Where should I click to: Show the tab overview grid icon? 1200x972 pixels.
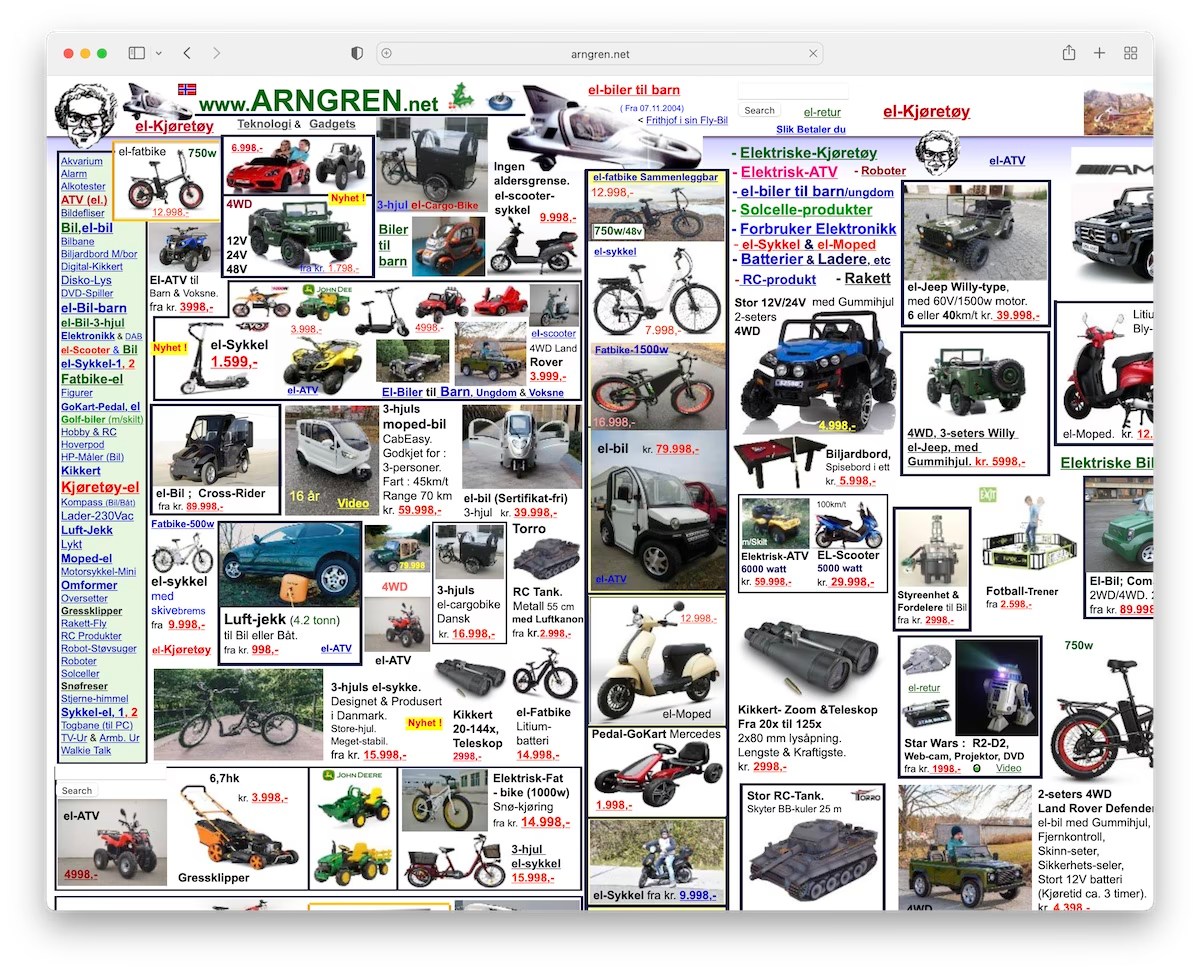pyautogui.click(x=1131, y=53)
